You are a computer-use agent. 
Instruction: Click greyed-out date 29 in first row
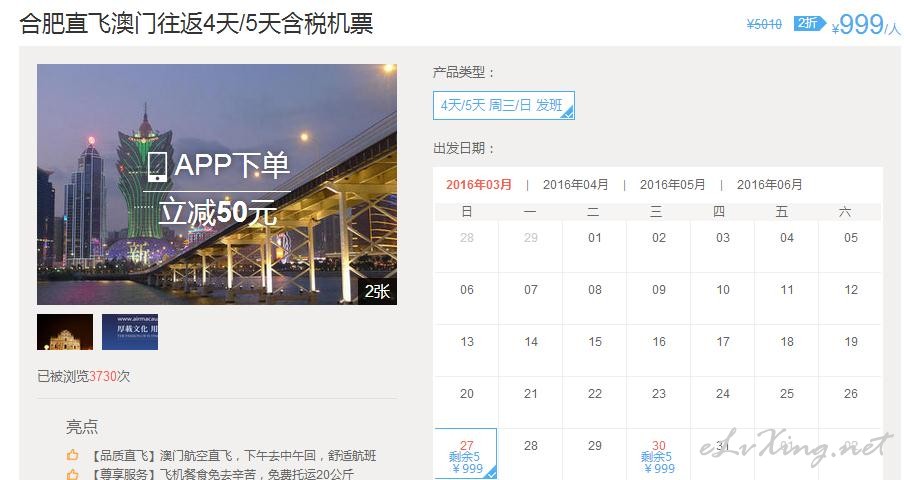pyautogui.click(x=530, y=238)
